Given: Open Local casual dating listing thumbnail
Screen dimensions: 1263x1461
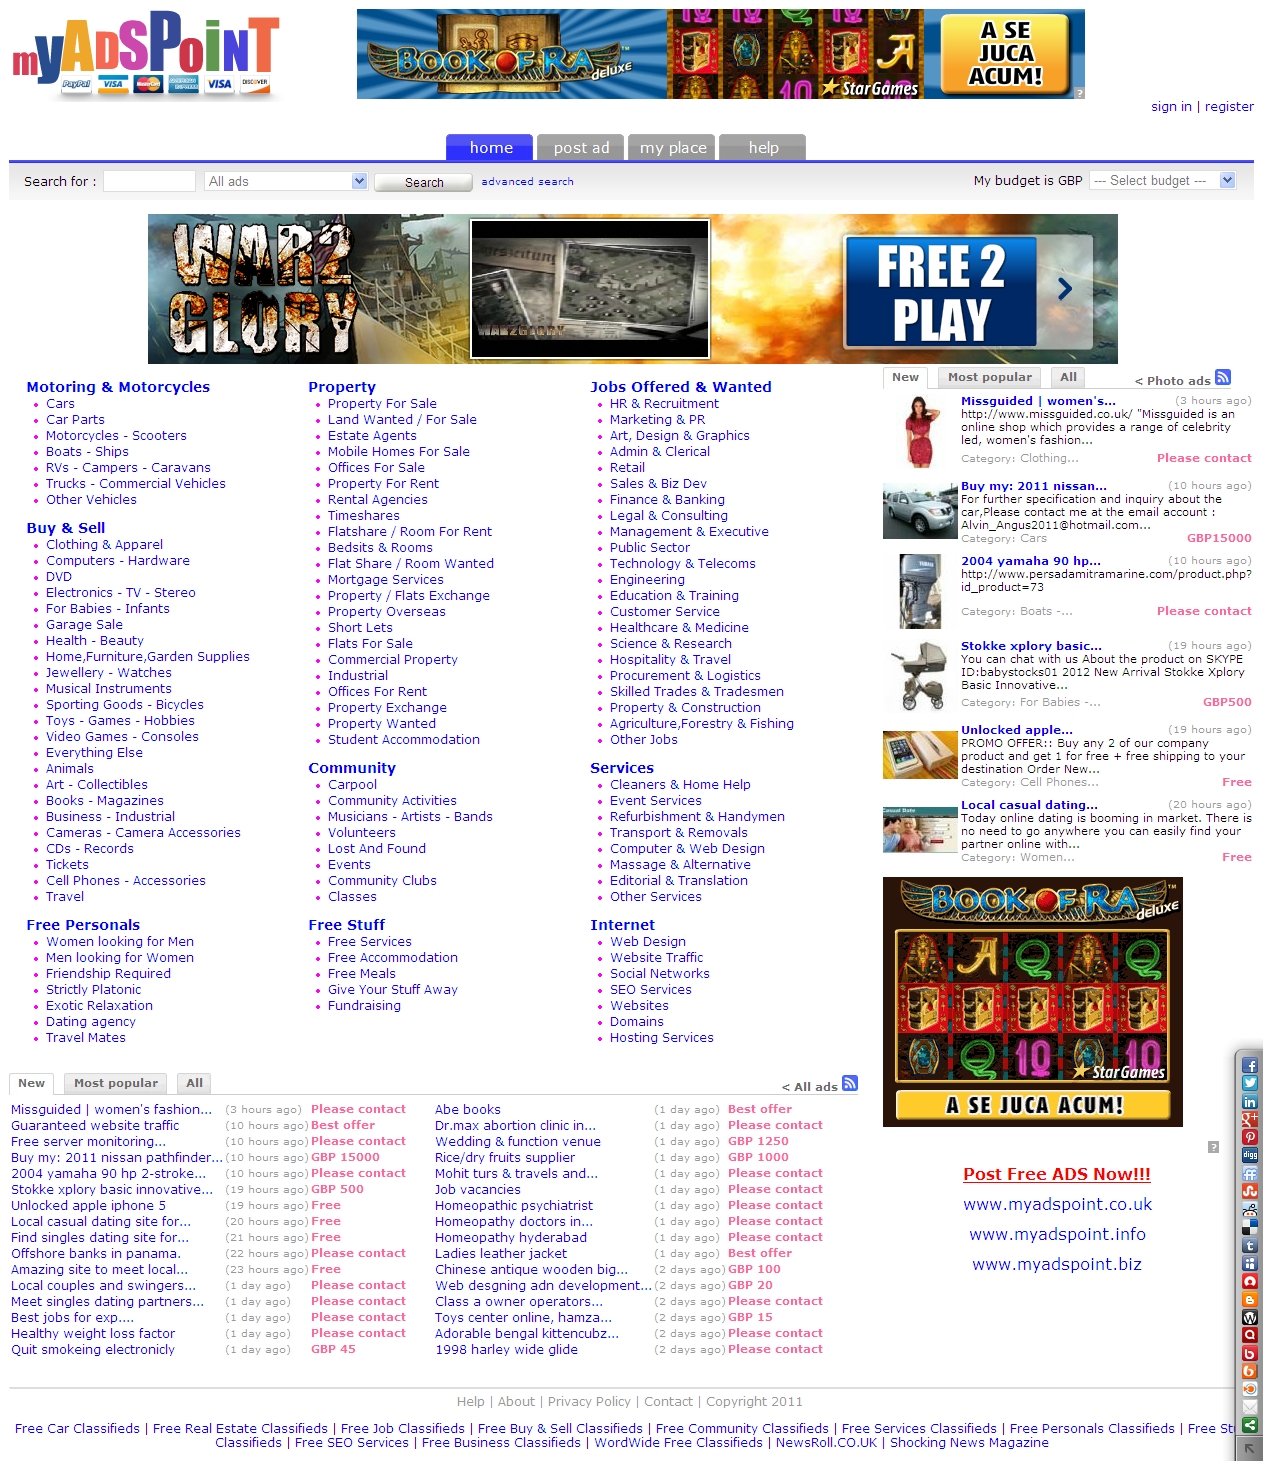Looking at the screenshot, I should (920, 830).
